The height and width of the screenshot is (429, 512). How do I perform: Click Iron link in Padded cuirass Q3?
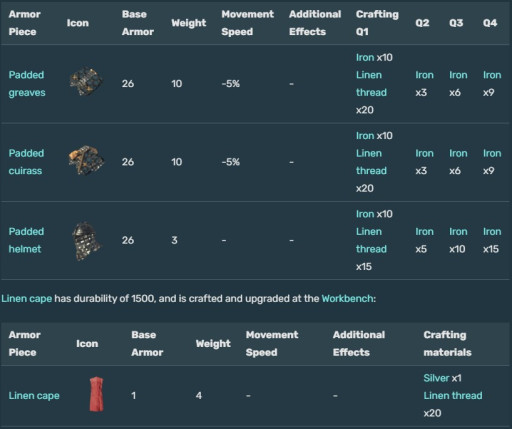click(x=458, y=153)
